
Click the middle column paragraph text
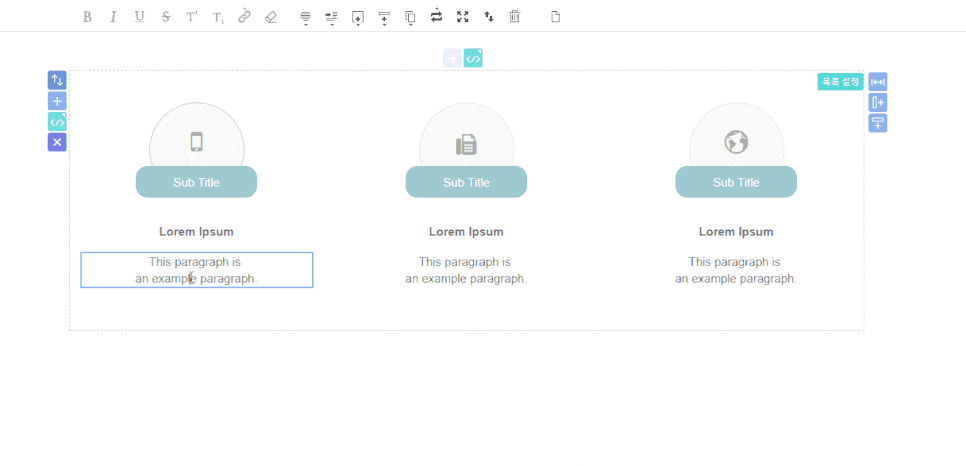point(466,270)
